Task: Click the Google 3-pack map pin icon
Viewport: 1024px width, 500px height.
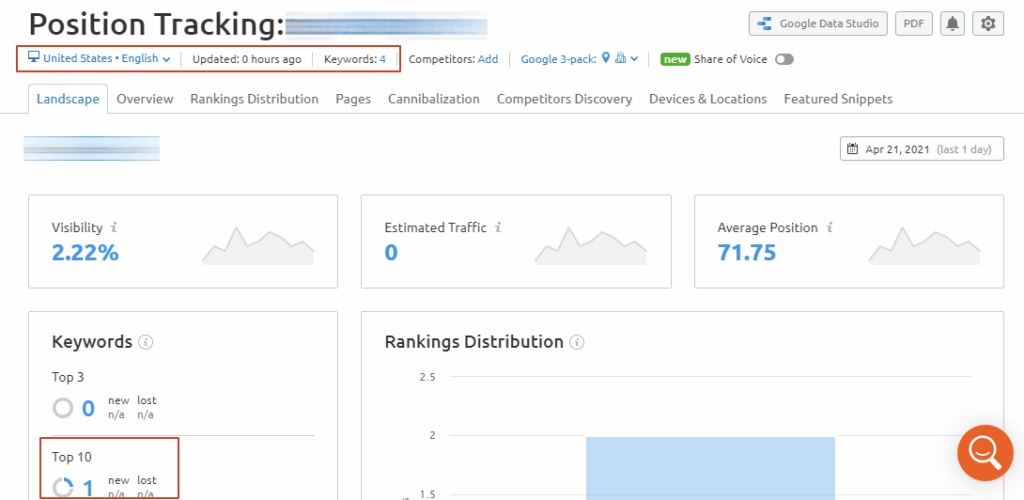Action: pyautogui.click(x=606, y=59)
